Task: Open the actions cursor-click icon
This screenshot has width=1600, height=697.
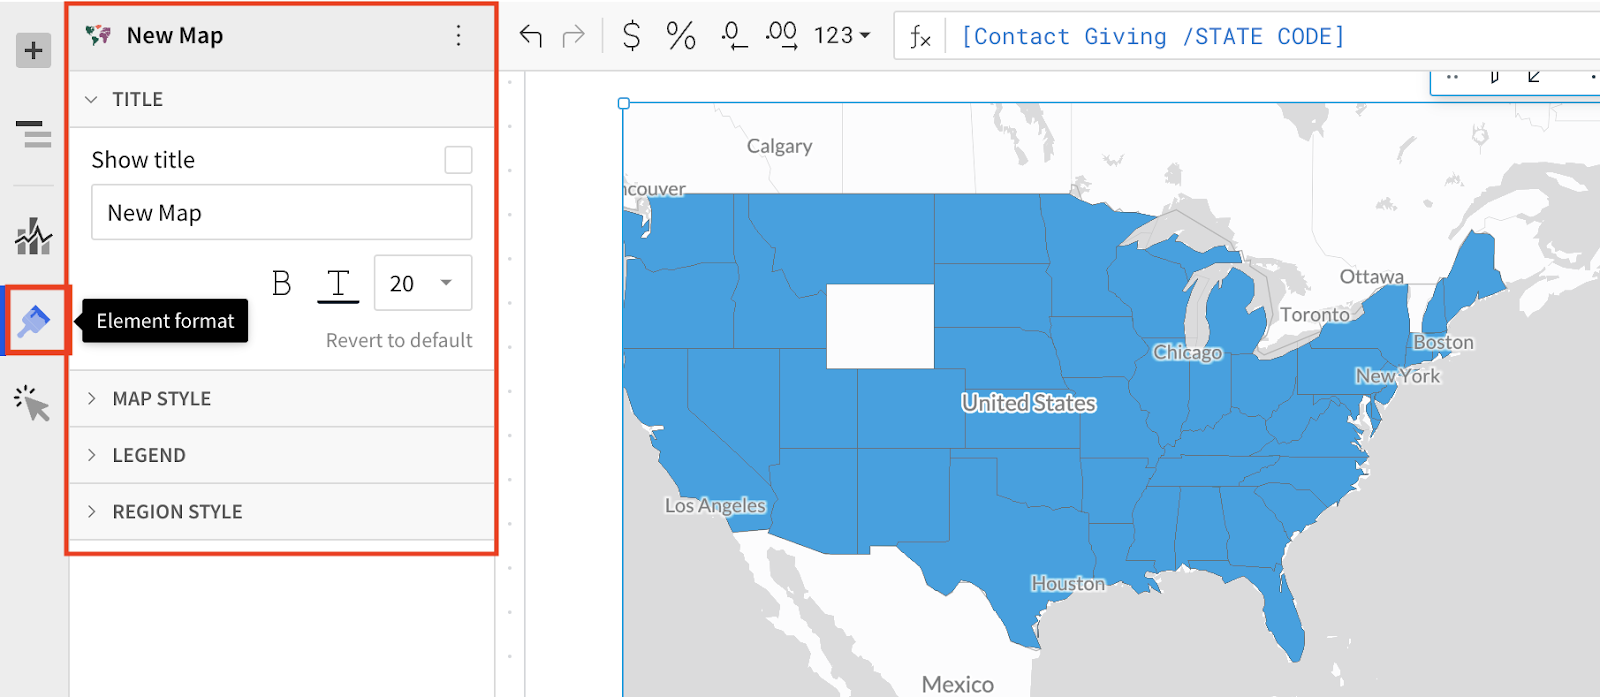Action: 33,403
